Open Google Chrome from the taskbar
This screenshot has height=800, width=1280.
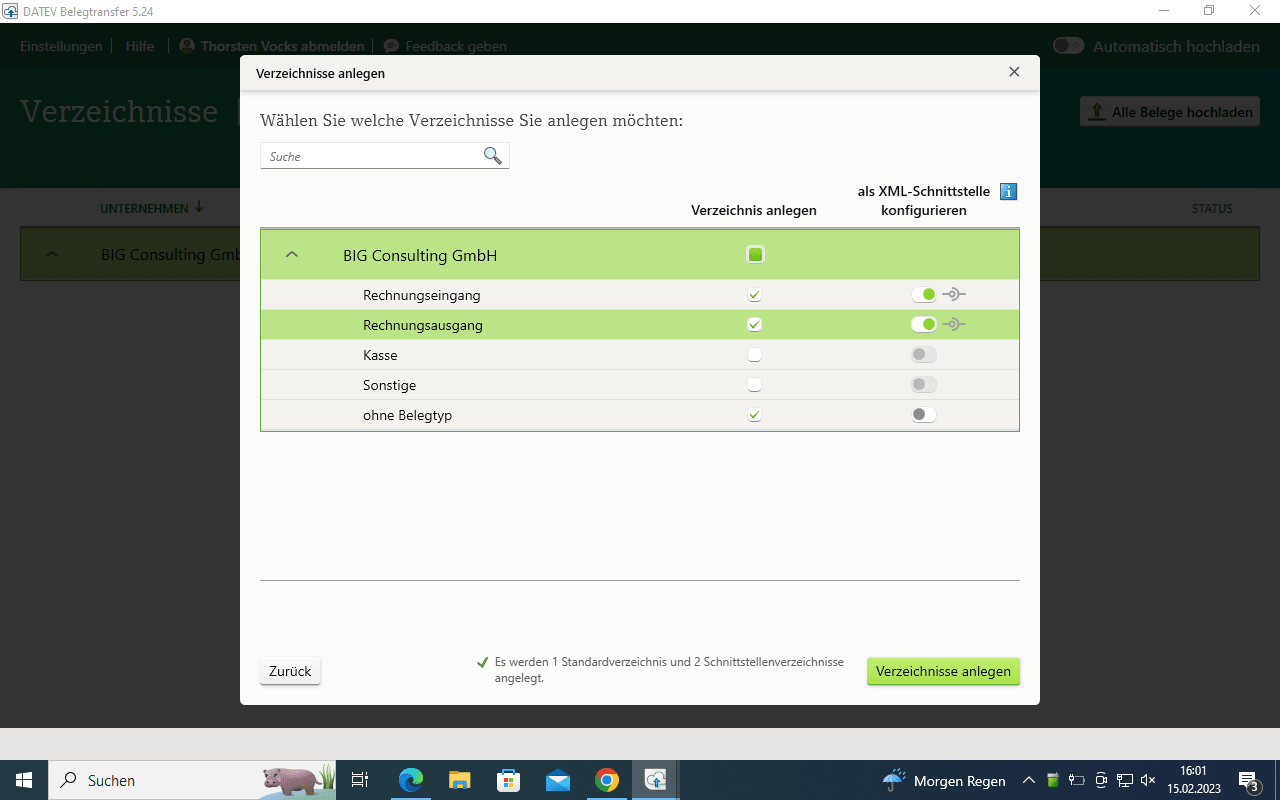tap(606, 780)
